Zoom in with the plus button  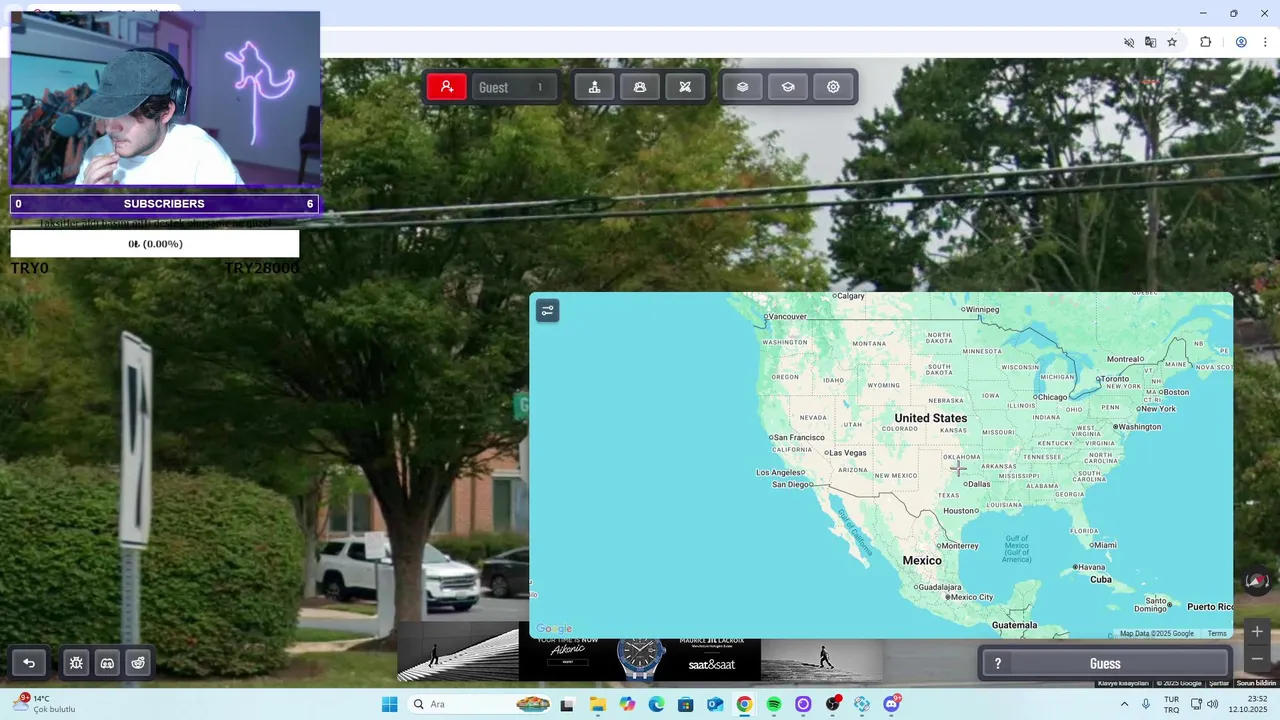(x=1257, y=631)
